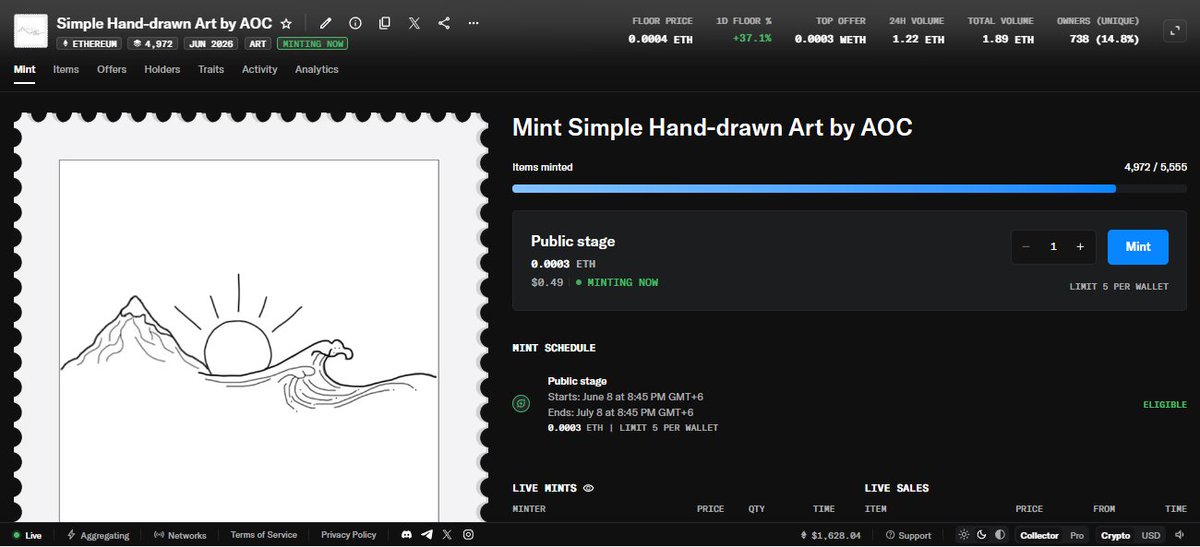Click the Public stage schedule circle icon
The height and width of the screenshot is (547, 1200).
tap(521, 405)
